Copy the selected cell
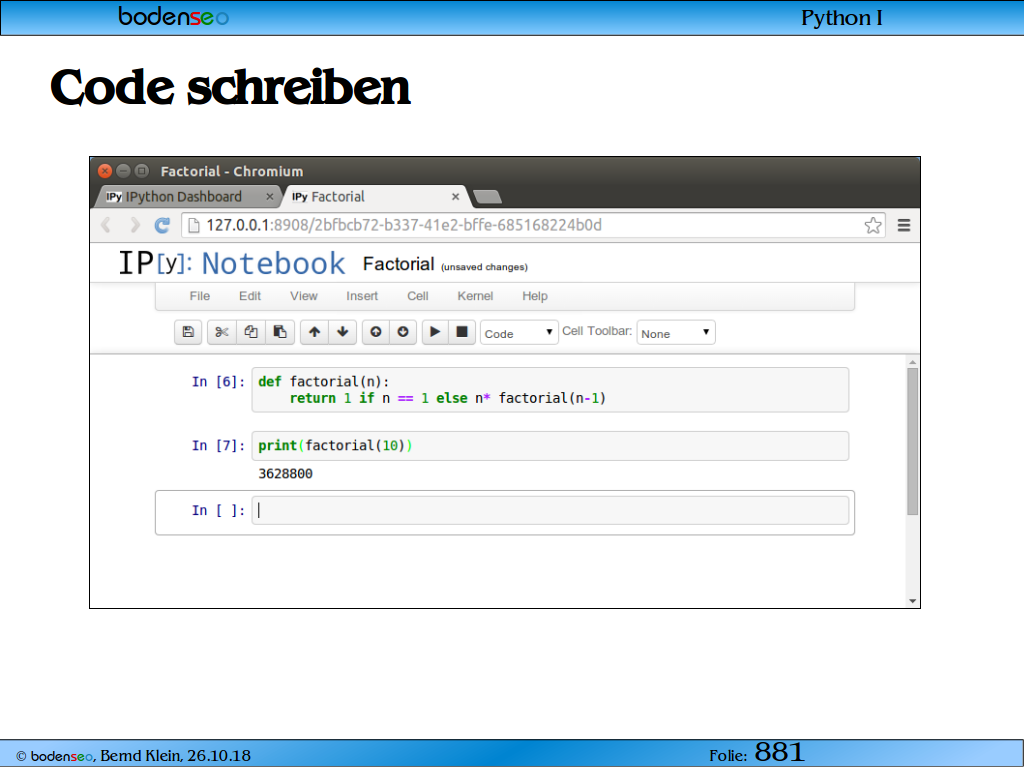Screen dimensions: 1024x768 [x=251, y=332]
